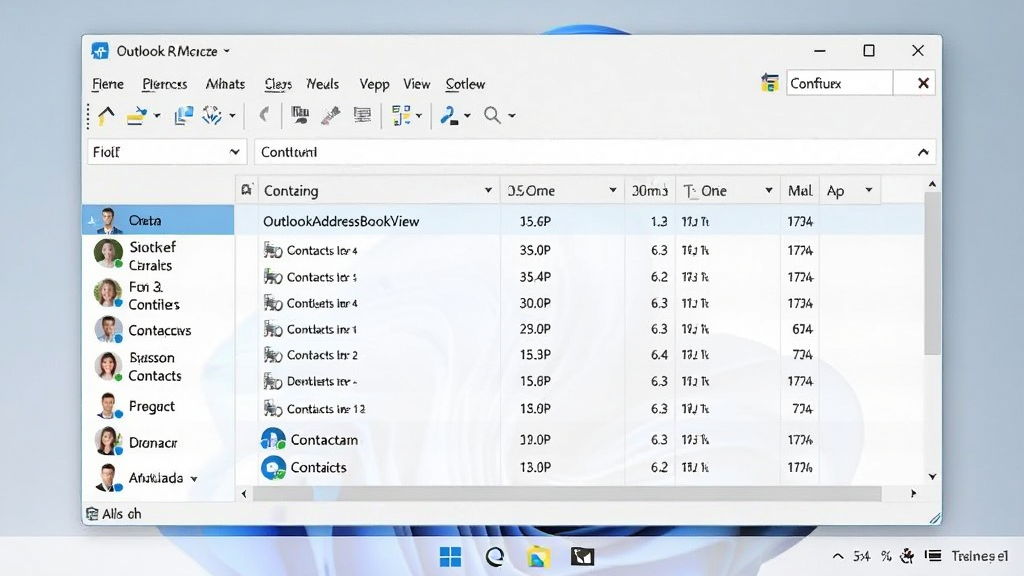
Task: Open the Mlnats menu
Action: click(x=225, y=84)
